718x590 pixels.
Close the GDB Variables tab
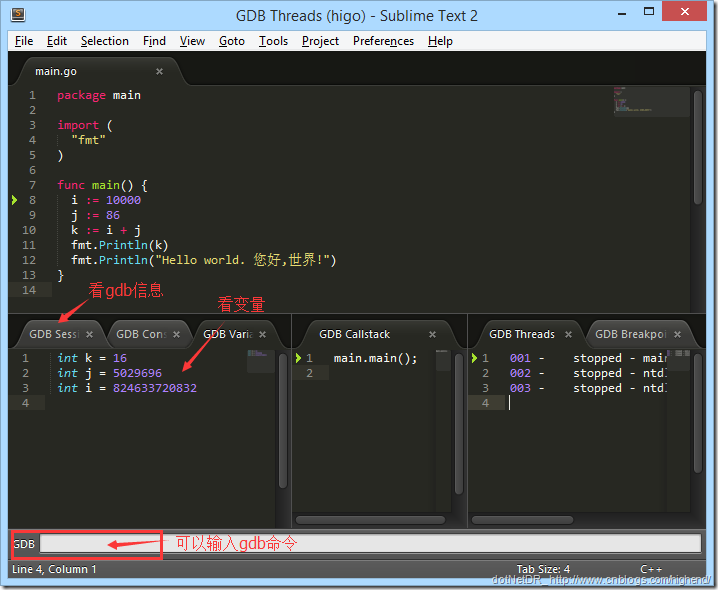pos(262,334)
